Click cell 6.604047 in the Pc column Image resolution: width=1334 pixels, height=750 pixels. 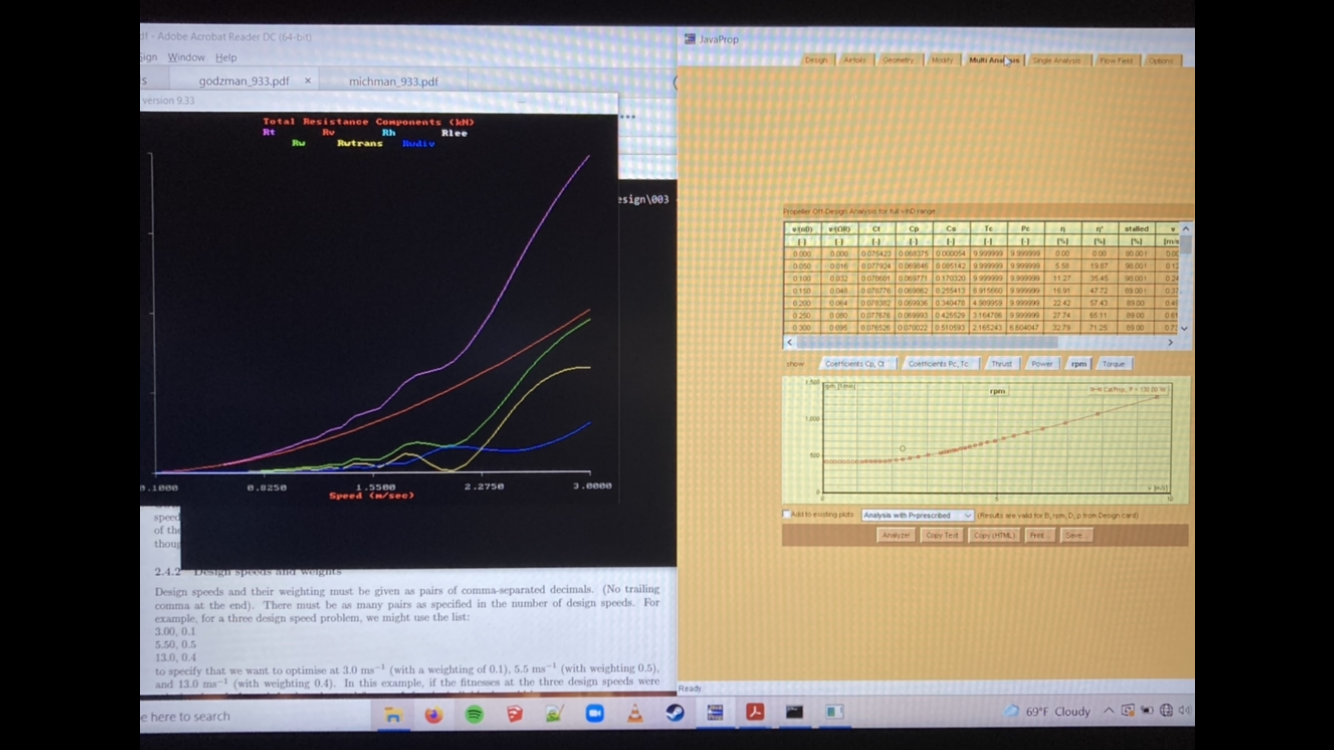(1026, 327)
